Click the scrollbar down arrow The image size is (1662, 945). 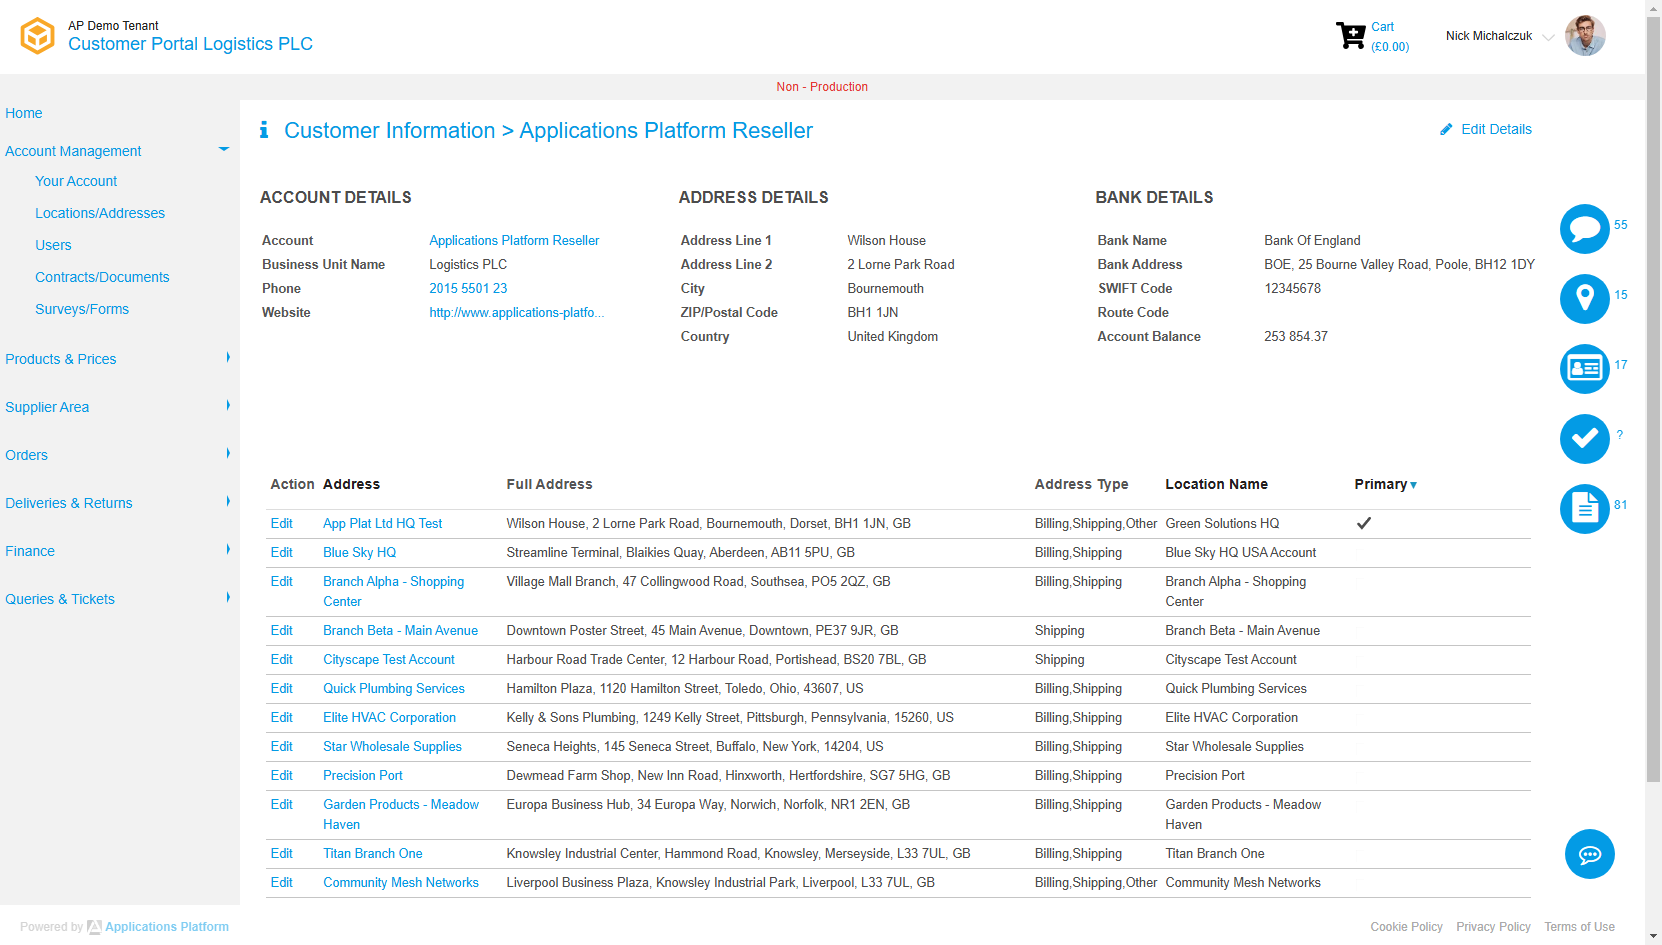[x=1653, y=937]
